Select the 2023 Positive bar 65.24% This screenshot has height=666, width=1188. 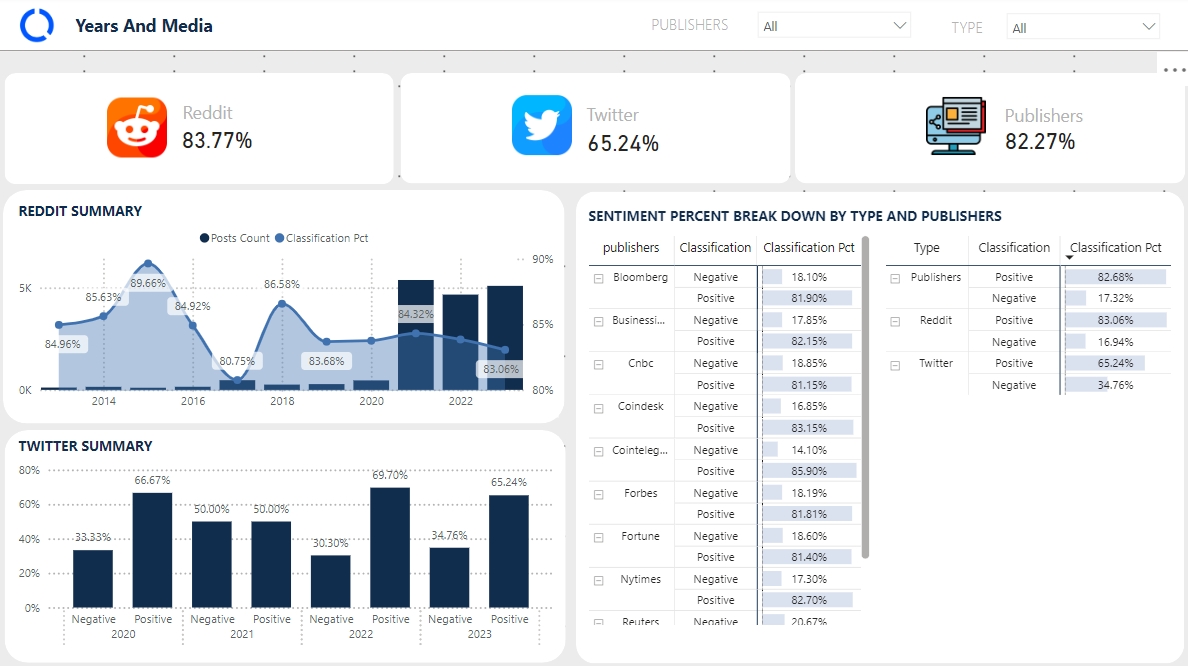click(509, 552)
